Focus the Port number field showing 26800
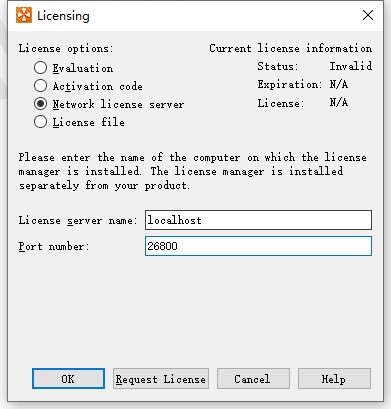The image size is (391, 409). 258,246
